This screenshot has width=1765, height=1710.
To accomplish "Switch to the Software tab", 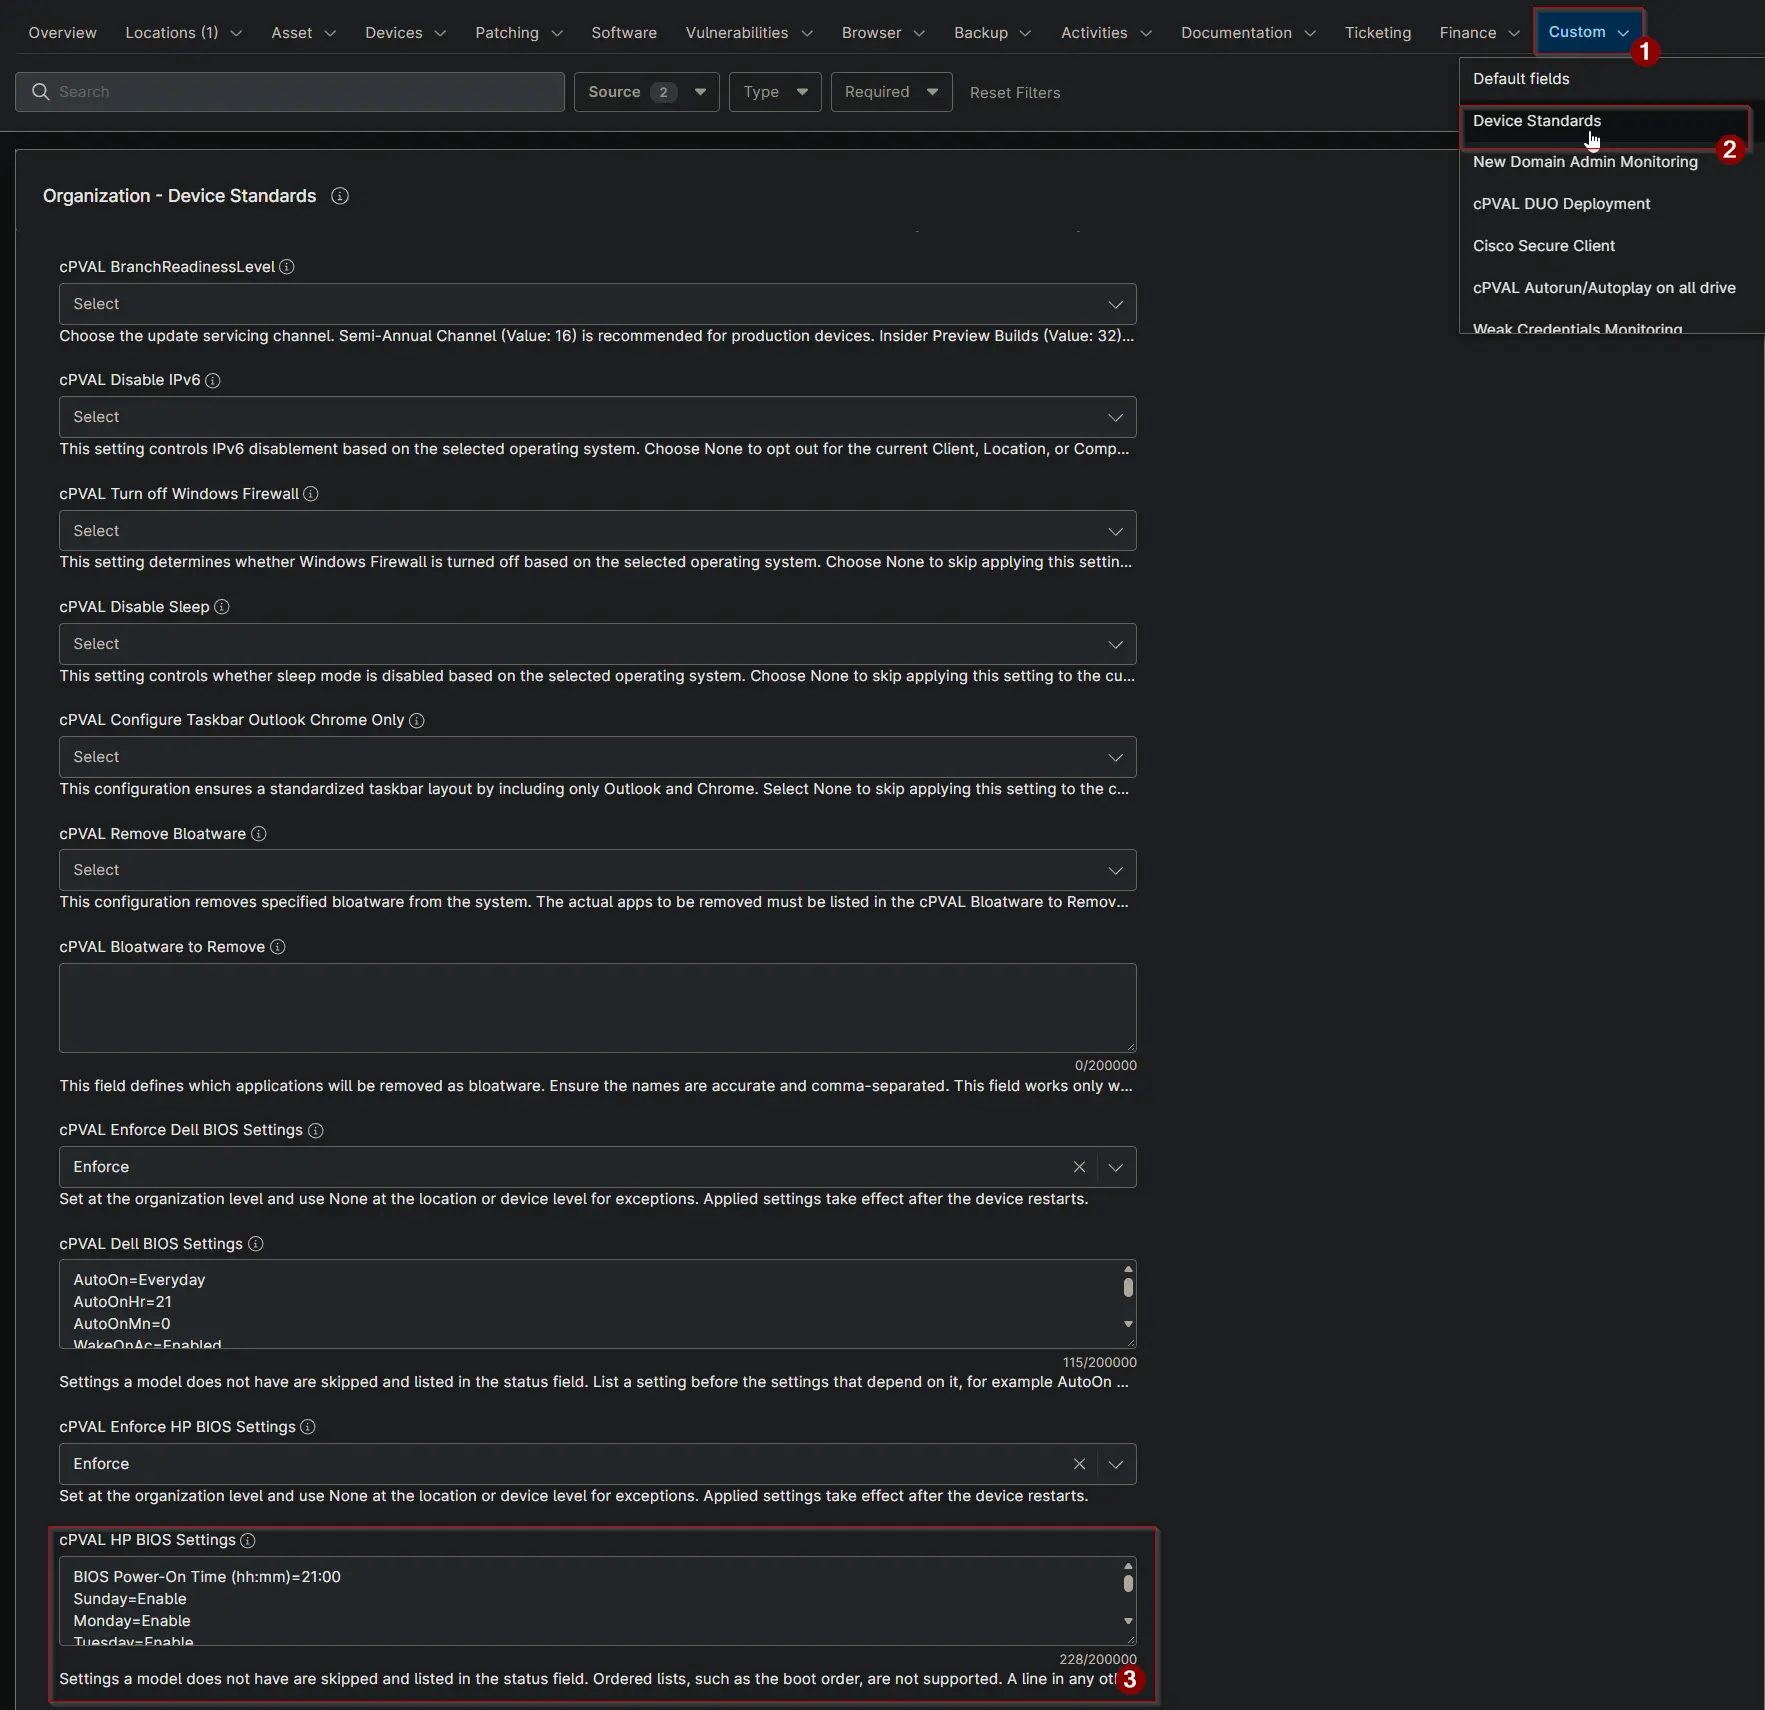I will pyautogui.click(x=624, y=33).
